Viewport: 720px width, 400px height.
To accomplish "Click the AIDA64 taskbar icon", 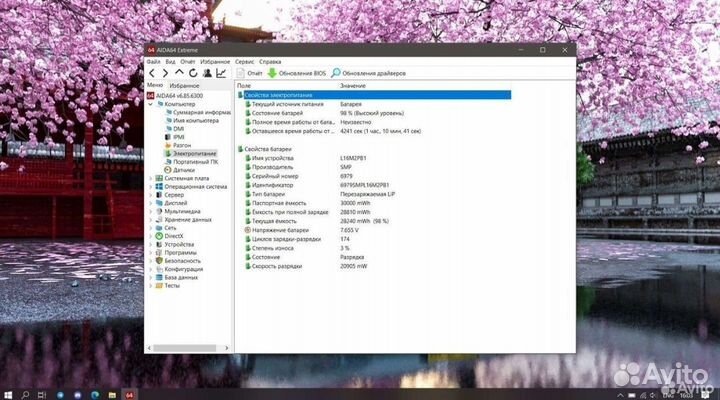I will (129, 394).
